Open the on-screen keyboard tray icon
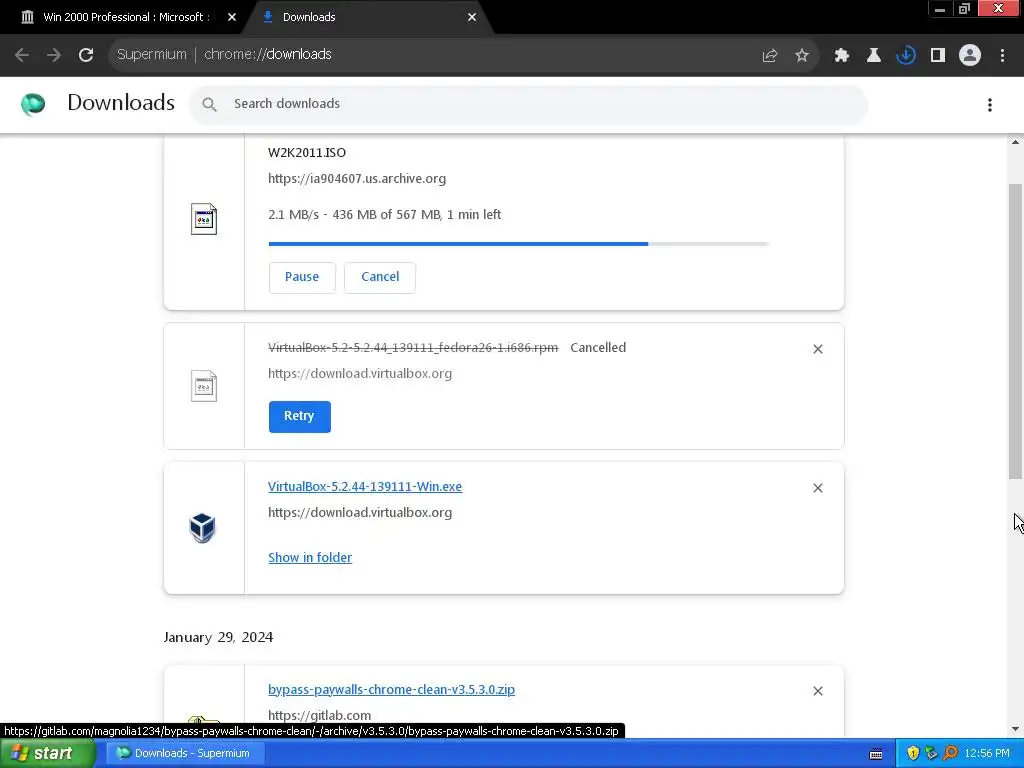This screenshot has height=768, width=1024. coord(876,754)
